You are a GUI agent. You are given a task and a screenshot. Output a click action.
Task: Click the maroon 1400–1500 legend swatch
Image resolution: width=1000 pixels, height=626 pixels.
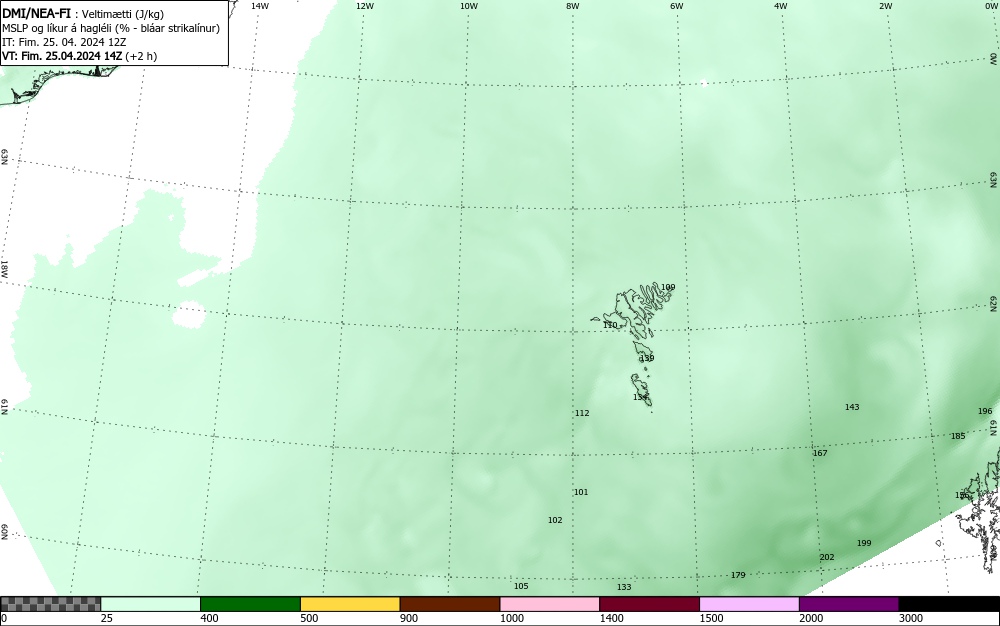[x=649, y=604]
